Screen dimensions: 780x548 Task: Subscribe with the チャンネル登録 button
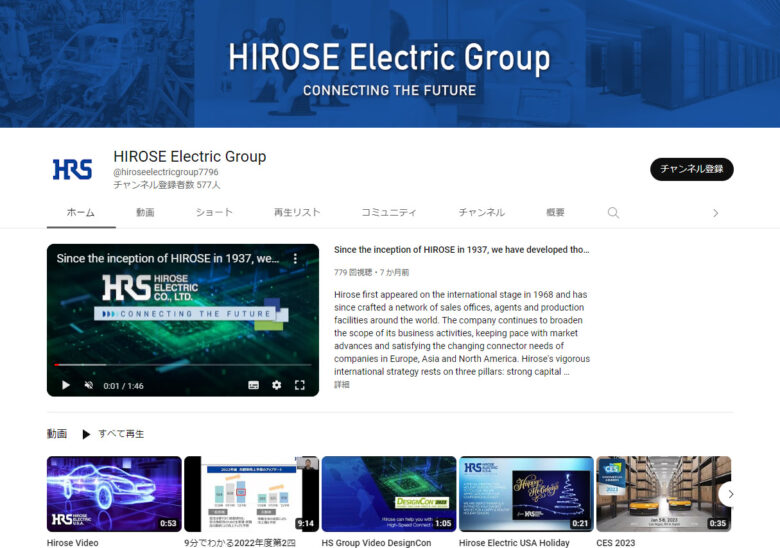691,169
